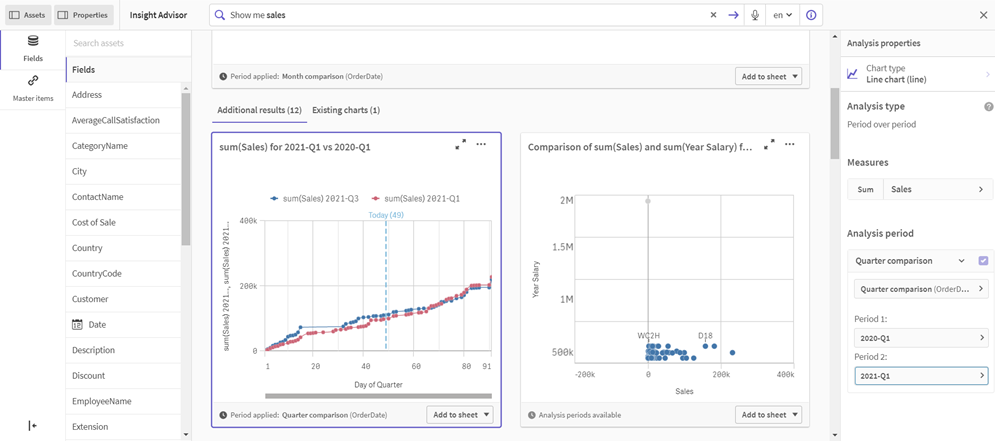Clear the search query with X icon
Screen dimensions: 995x441
pyautogui.click(x=713, y=15)
